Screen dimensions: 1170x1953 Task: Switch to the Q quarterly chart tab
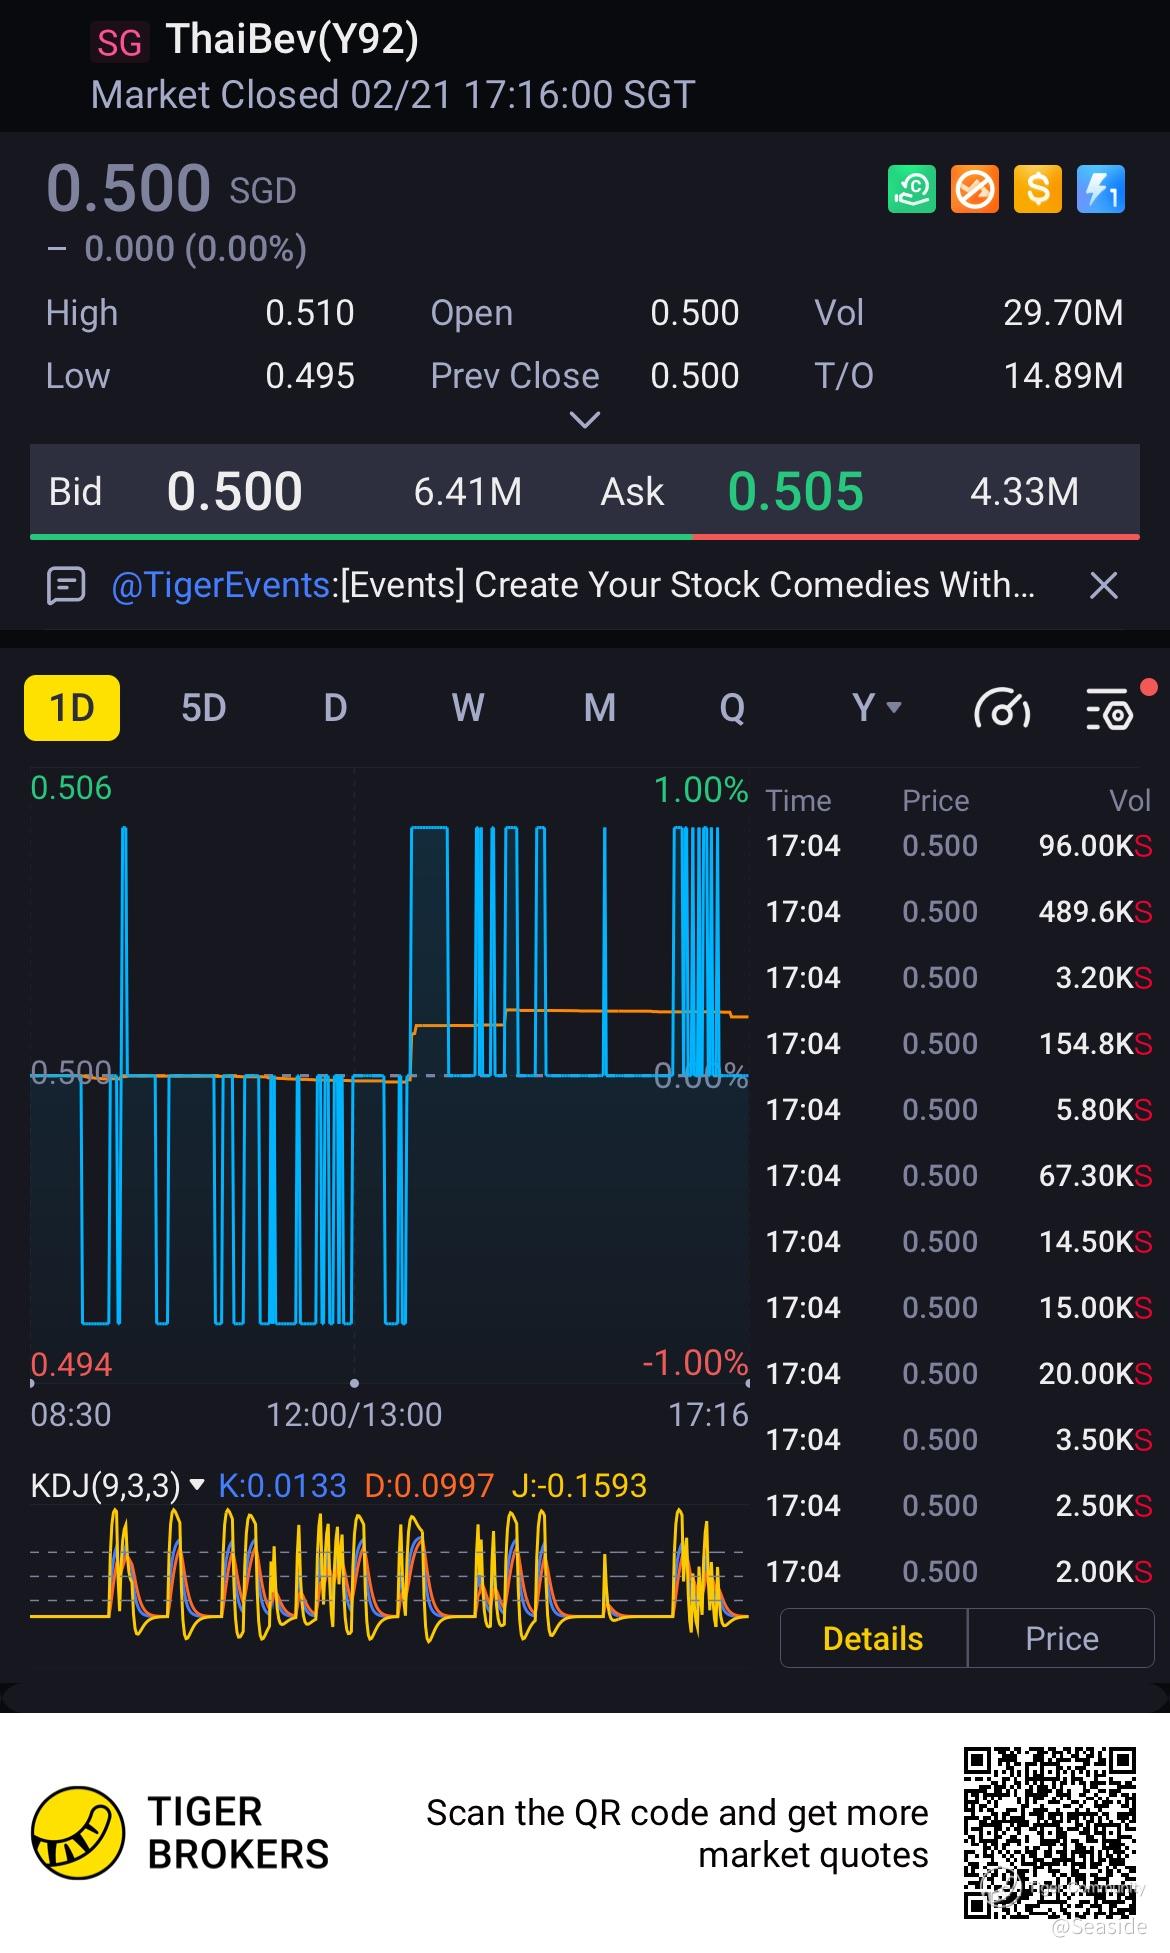pyautogui.click(x=732, y=708)
